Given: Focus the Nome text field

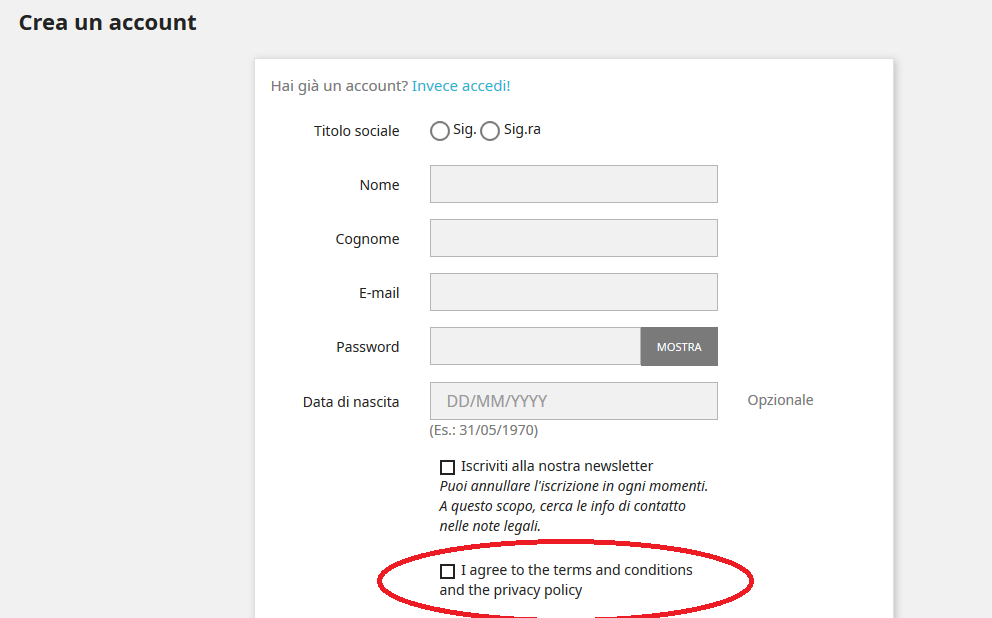Looking at the screenshot, I should 573,184.
